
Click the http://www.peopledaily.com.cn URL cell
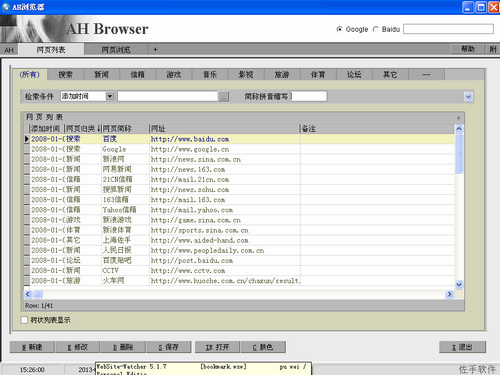(225, 250)
